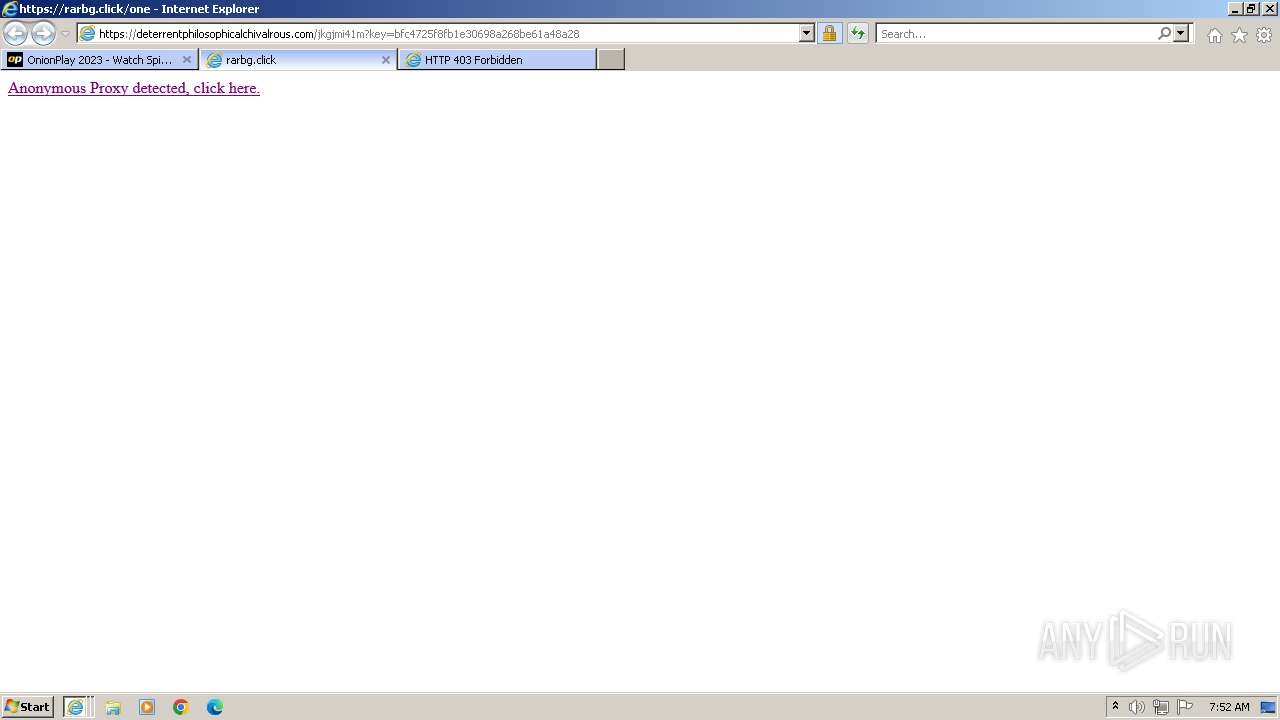1280x720 pixels.
Task: Show hidden tray icons arrow
Action: [x=1115, y=707]
